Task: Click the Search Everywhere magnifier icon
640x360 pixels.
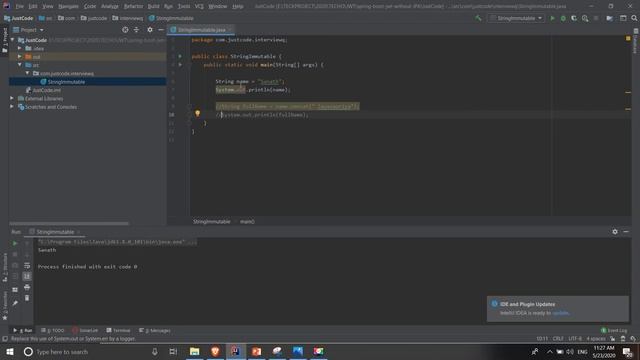Action: tap(634, 18)
